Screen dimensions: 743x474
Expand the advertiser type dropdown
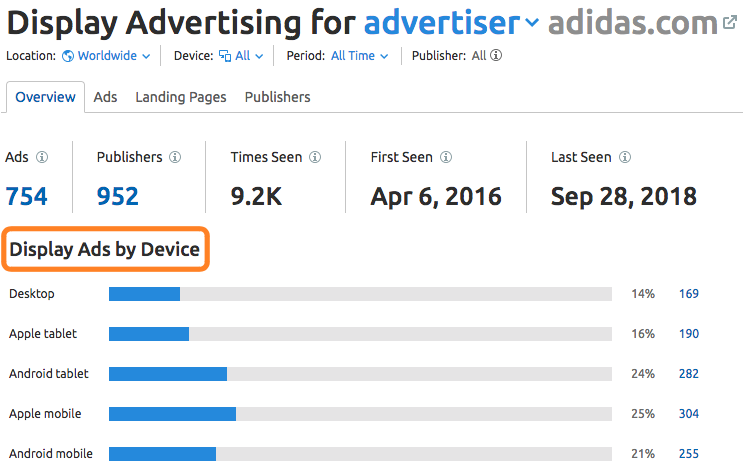pos(532,22)
